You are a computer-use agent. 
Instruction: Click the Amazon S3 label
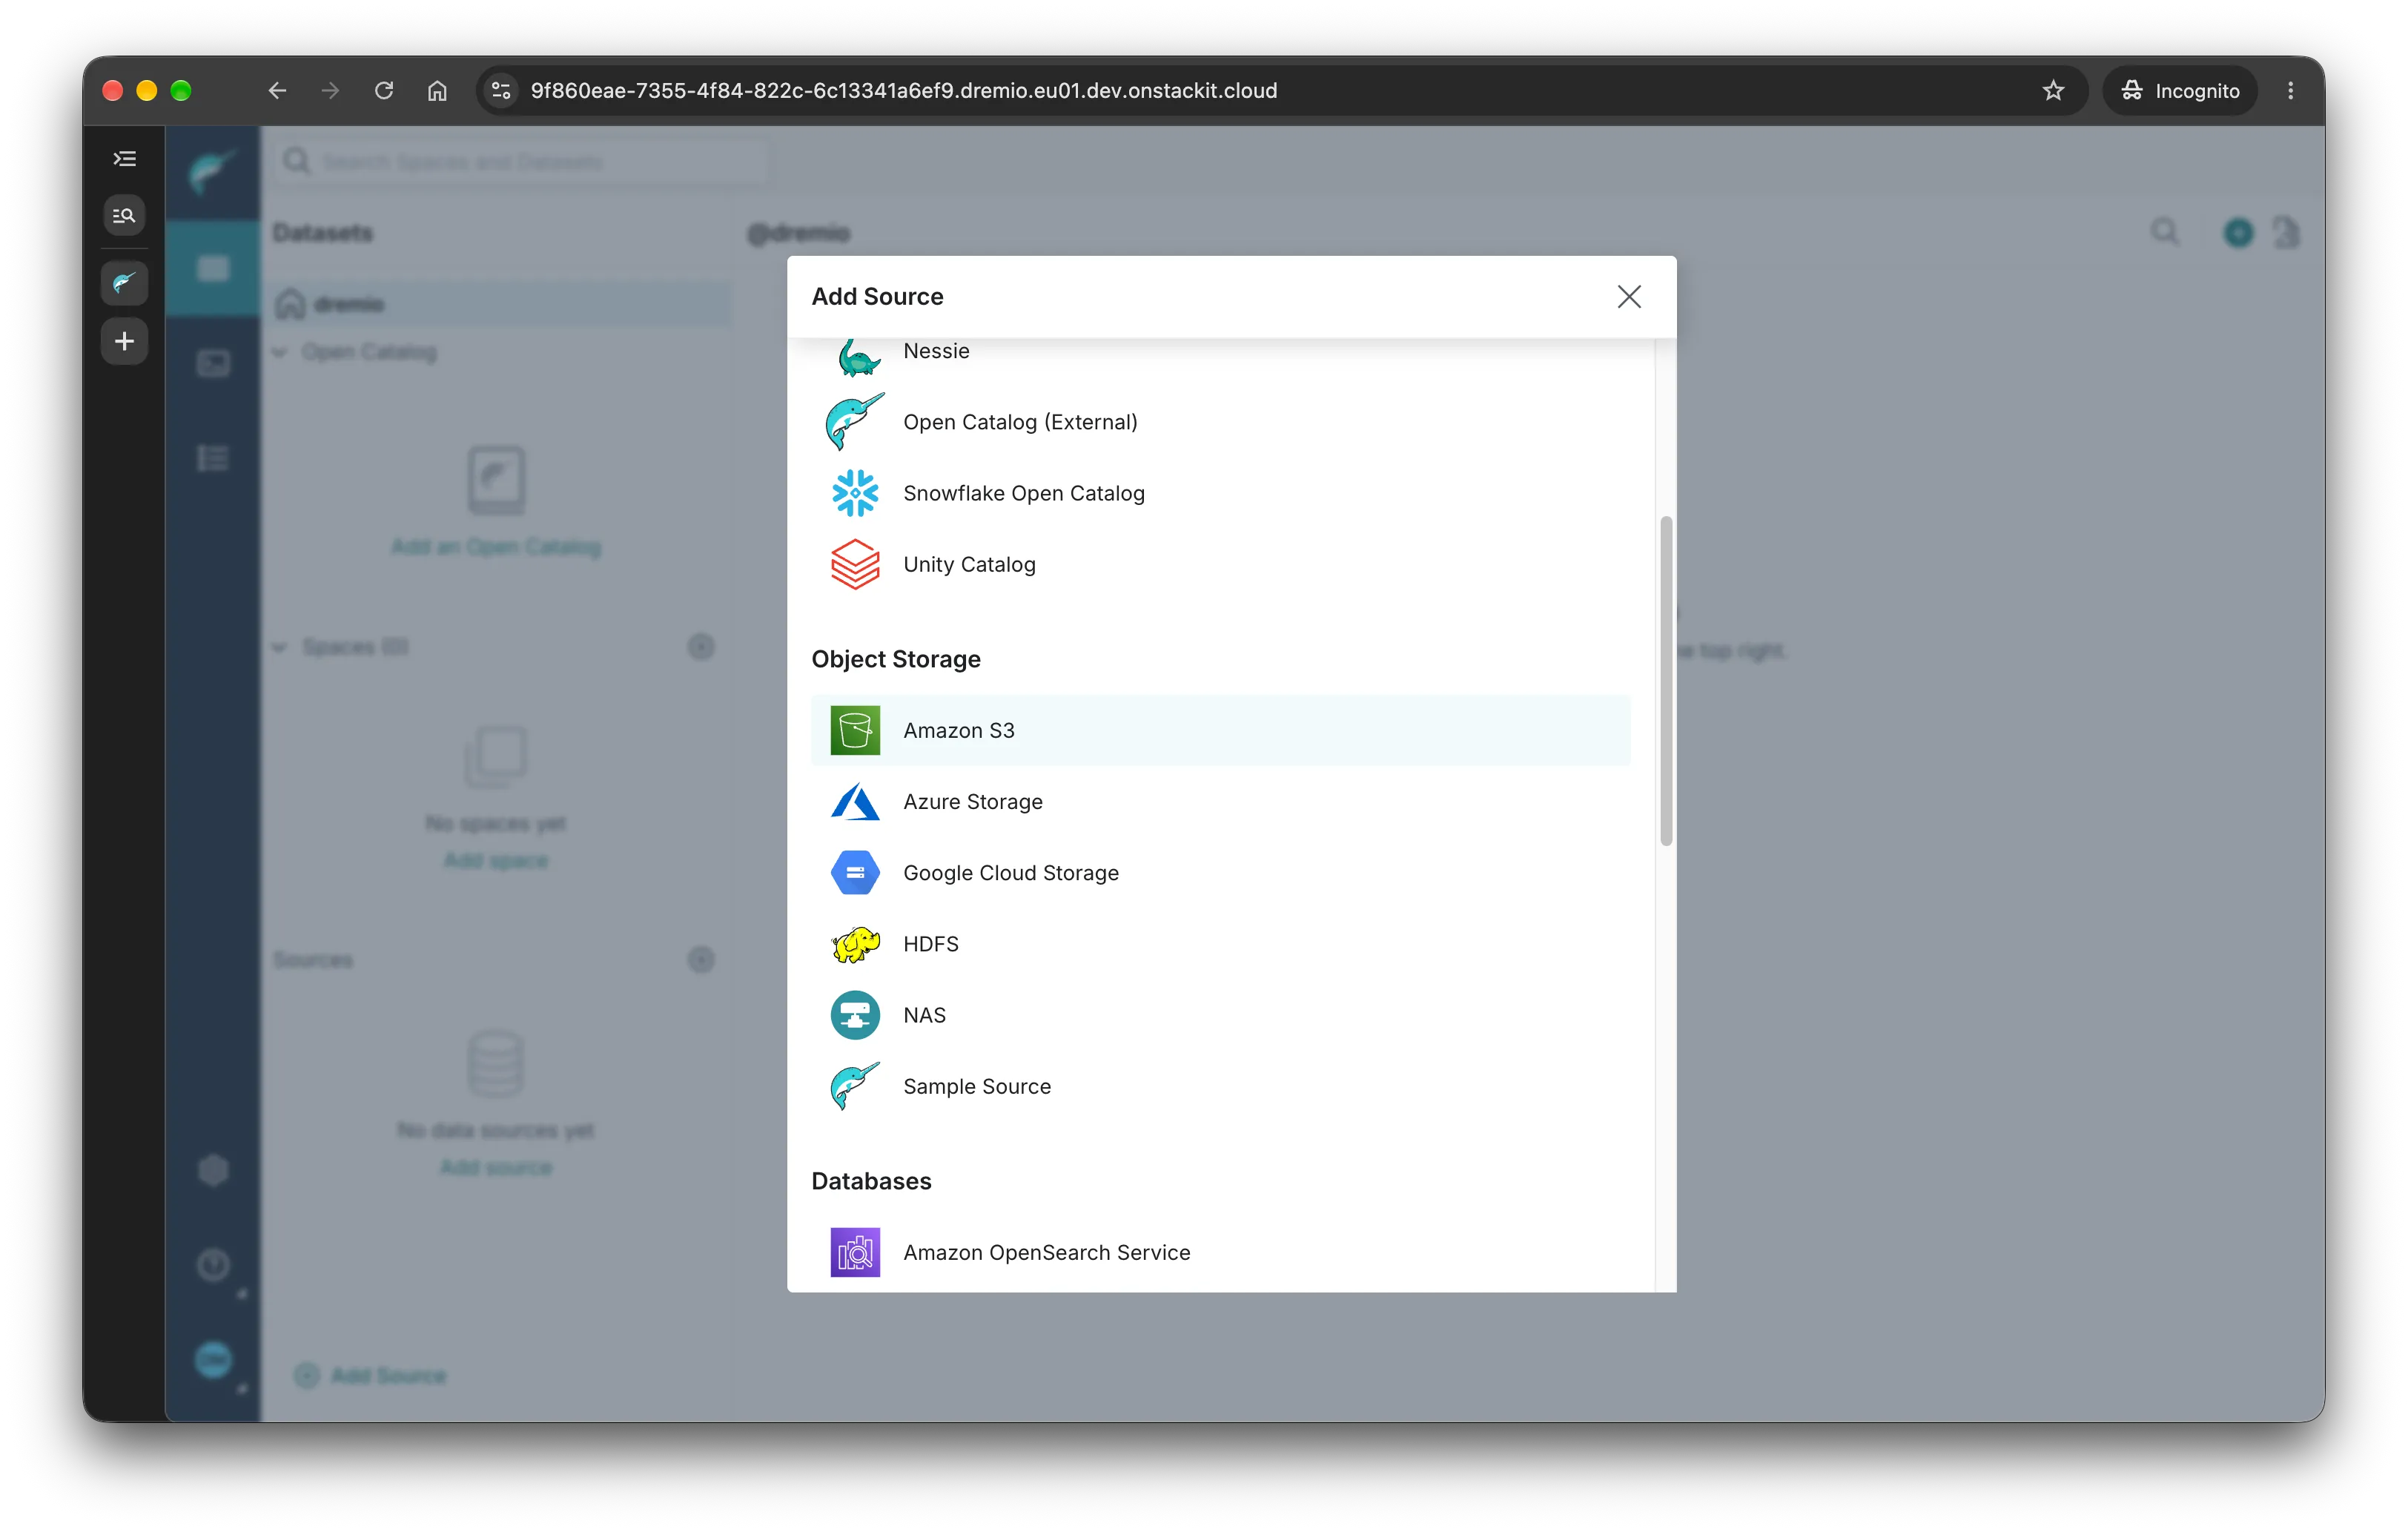click(x=959, y=730)
